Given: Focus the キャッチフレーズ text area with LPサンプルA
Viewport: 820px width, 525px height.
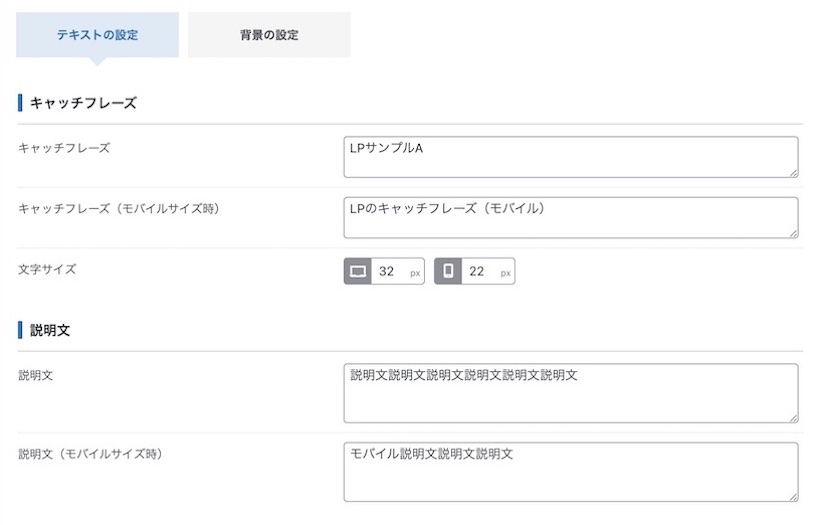Looking at the screenshot, I should point(571,157).
